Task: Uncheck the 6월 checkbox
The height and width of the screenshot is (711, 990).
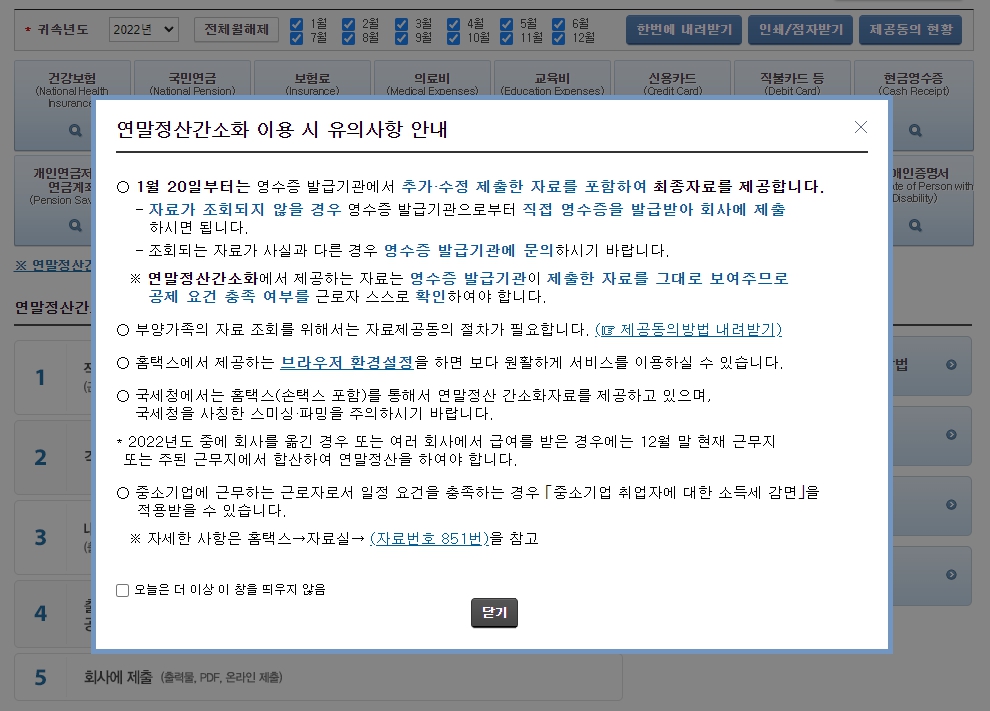Action: tap(559, 24)
